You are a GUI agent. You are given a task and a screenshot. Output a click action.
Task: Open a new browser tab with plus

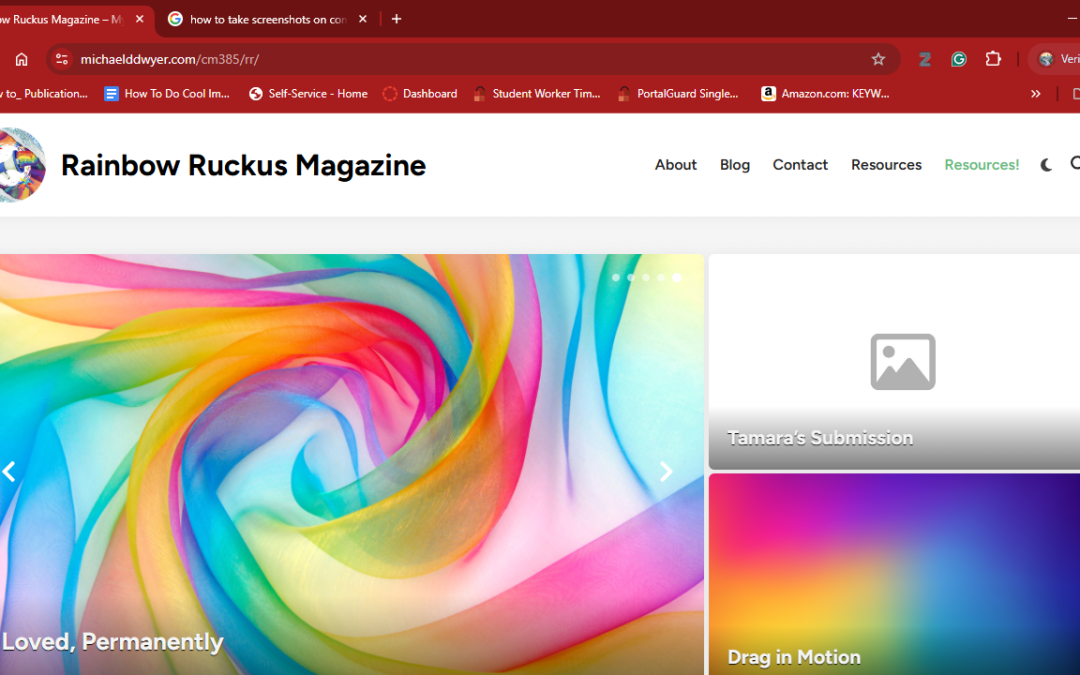(396, 19)
